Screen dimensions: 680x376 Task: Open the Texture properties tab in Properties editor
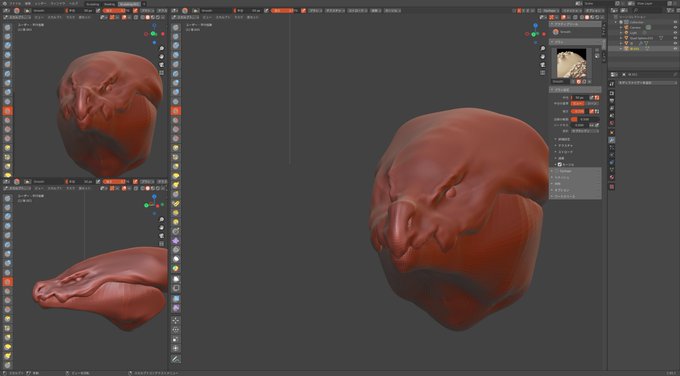pos(612,187)
